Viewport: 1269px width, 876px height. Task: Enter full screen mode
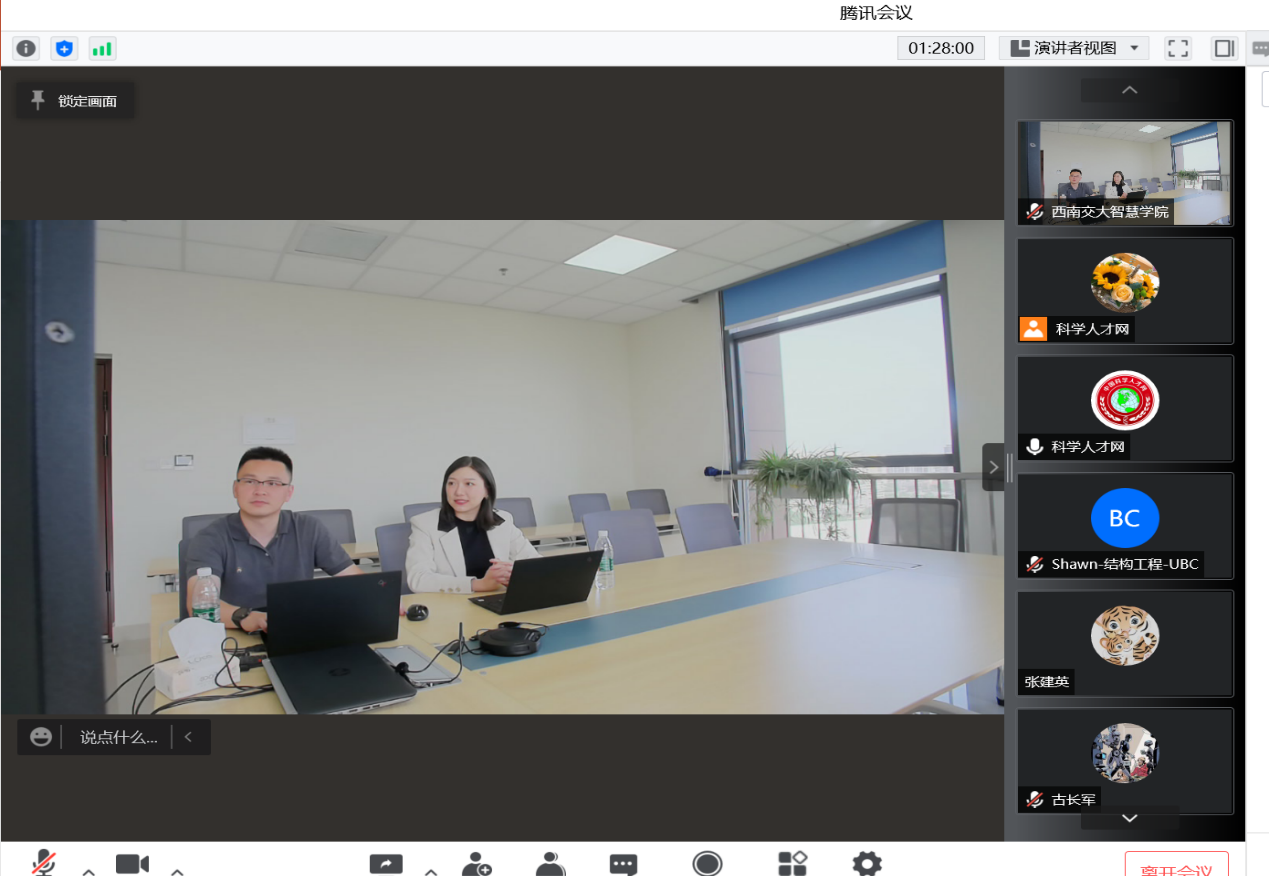point(1178,48)
